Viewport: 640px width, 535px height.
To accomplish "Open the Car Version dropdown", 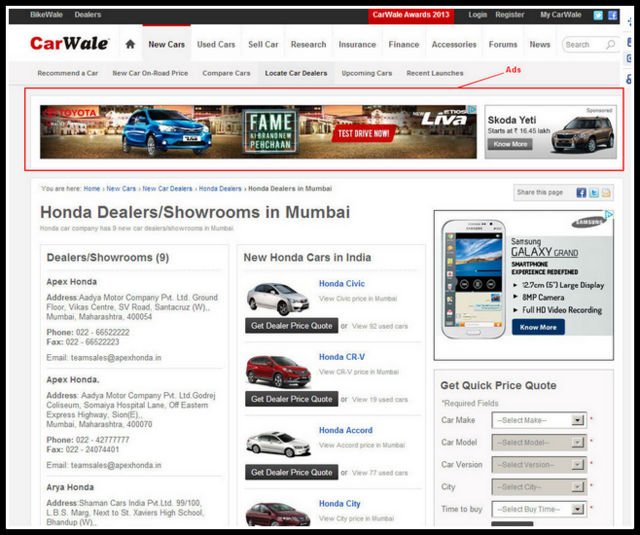I will (x=539, y=464).
